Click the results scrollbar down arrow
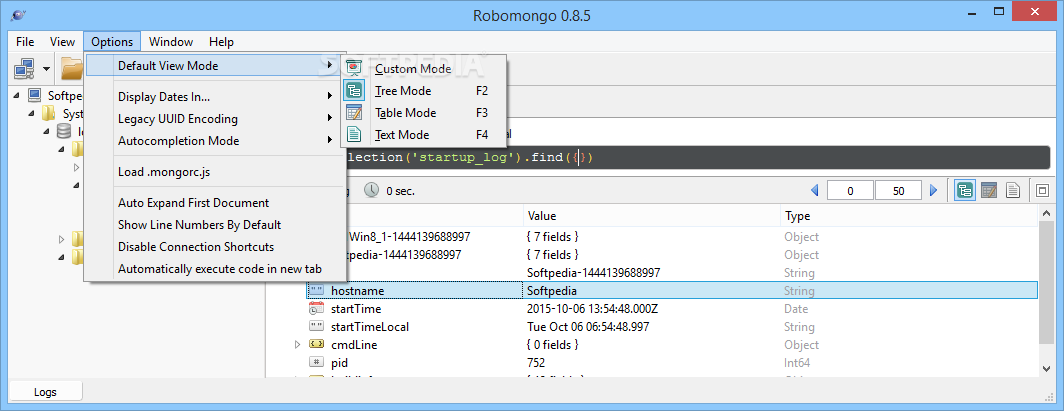The height and width of the screenshot is (411, 1064). tap(1047, 368)
